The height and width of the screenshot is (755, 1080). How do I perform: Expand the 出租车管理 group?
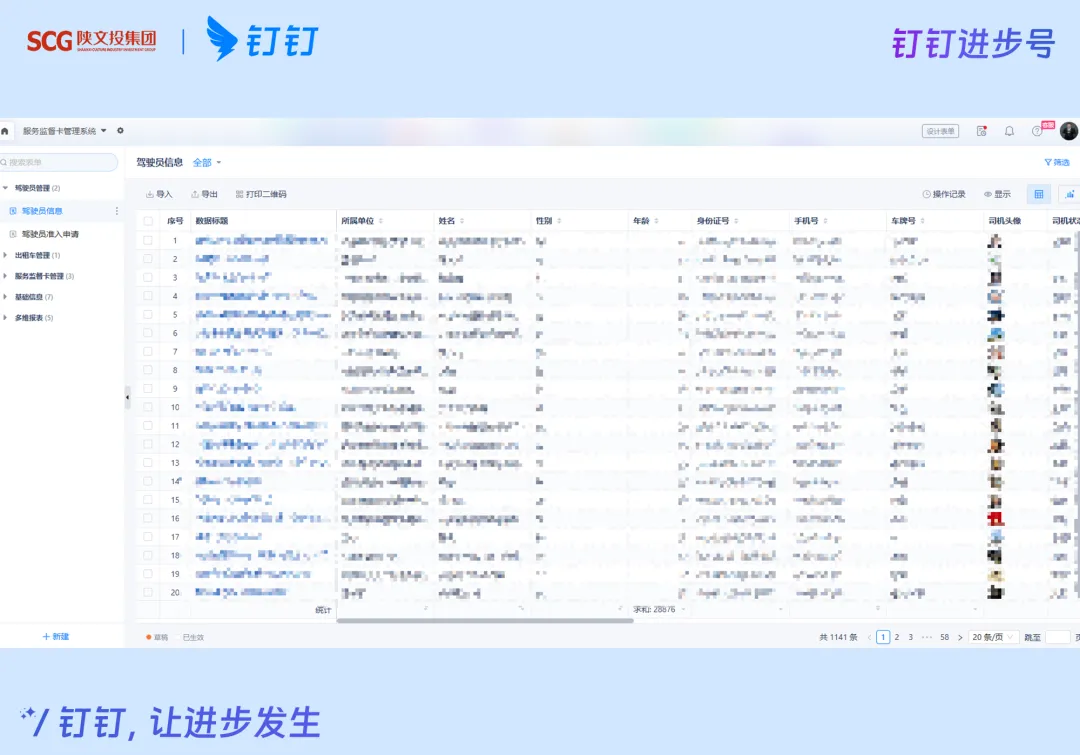(x=6, y=256)
